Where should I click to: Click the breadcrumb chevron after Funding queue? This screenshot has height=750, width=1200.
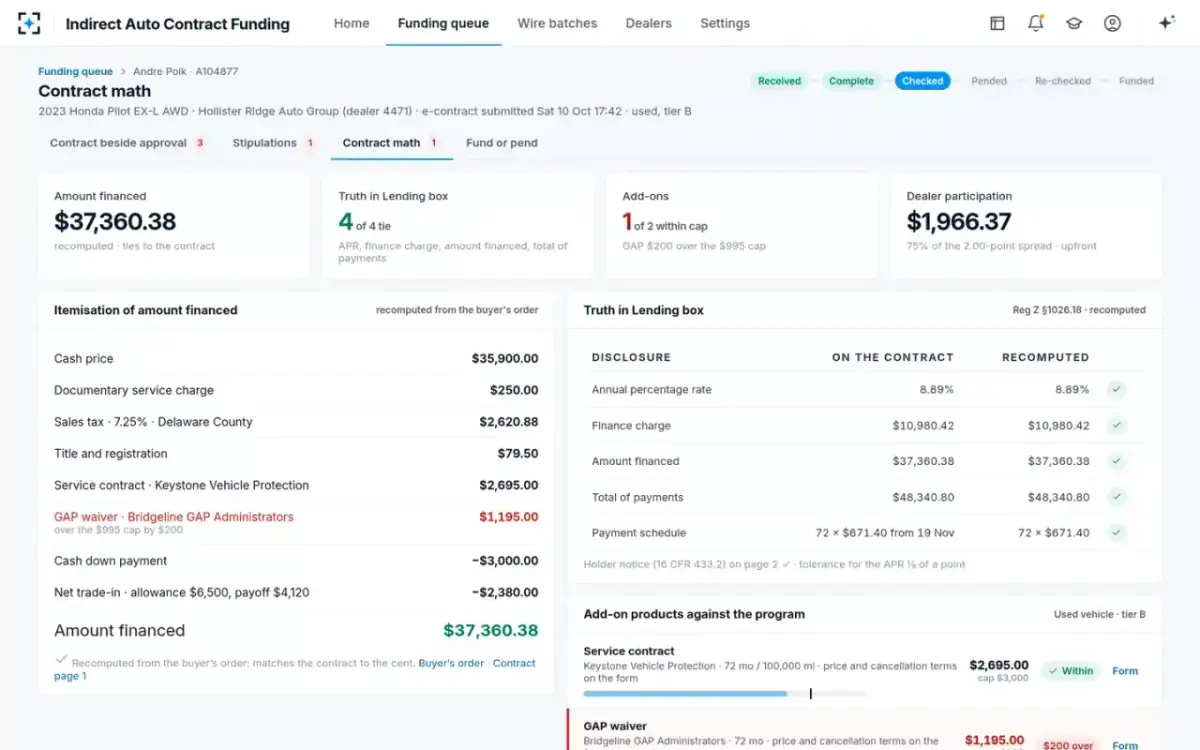coord(123,72)
